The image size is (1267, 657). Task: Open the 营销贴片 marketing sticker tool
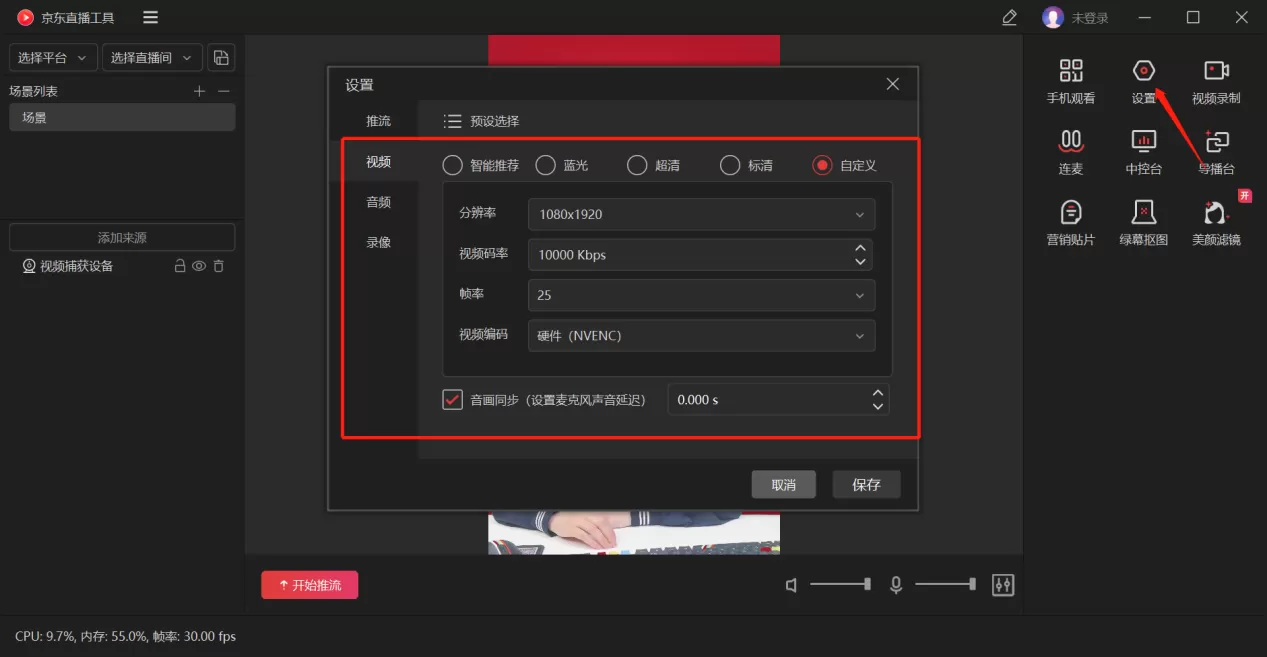click(x=1070, y=222)
